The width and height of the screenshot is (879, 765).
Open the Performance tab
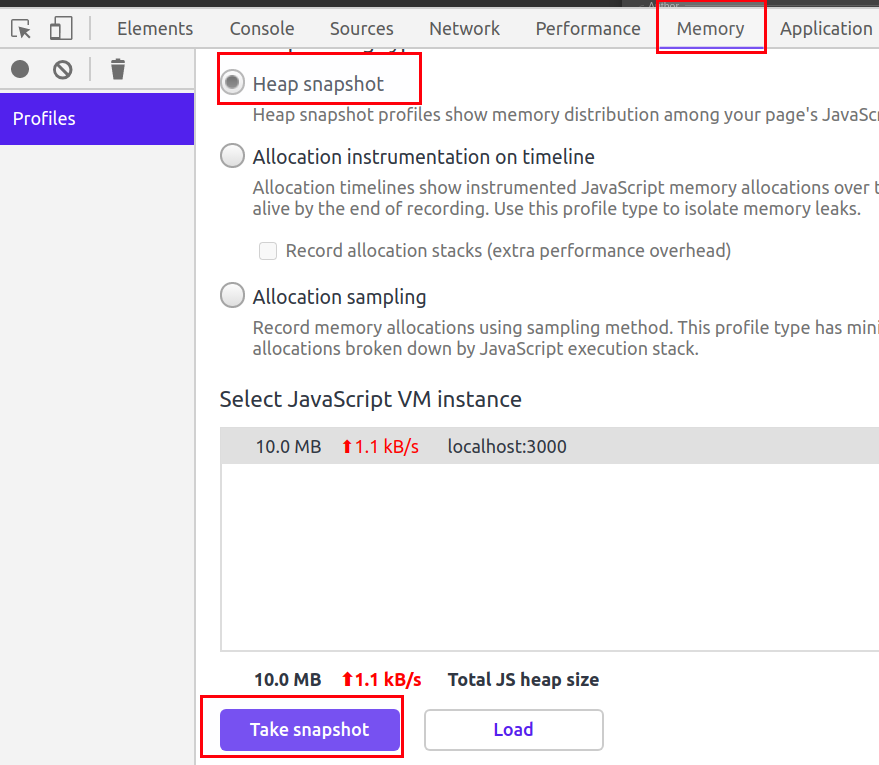coord(588,29)
